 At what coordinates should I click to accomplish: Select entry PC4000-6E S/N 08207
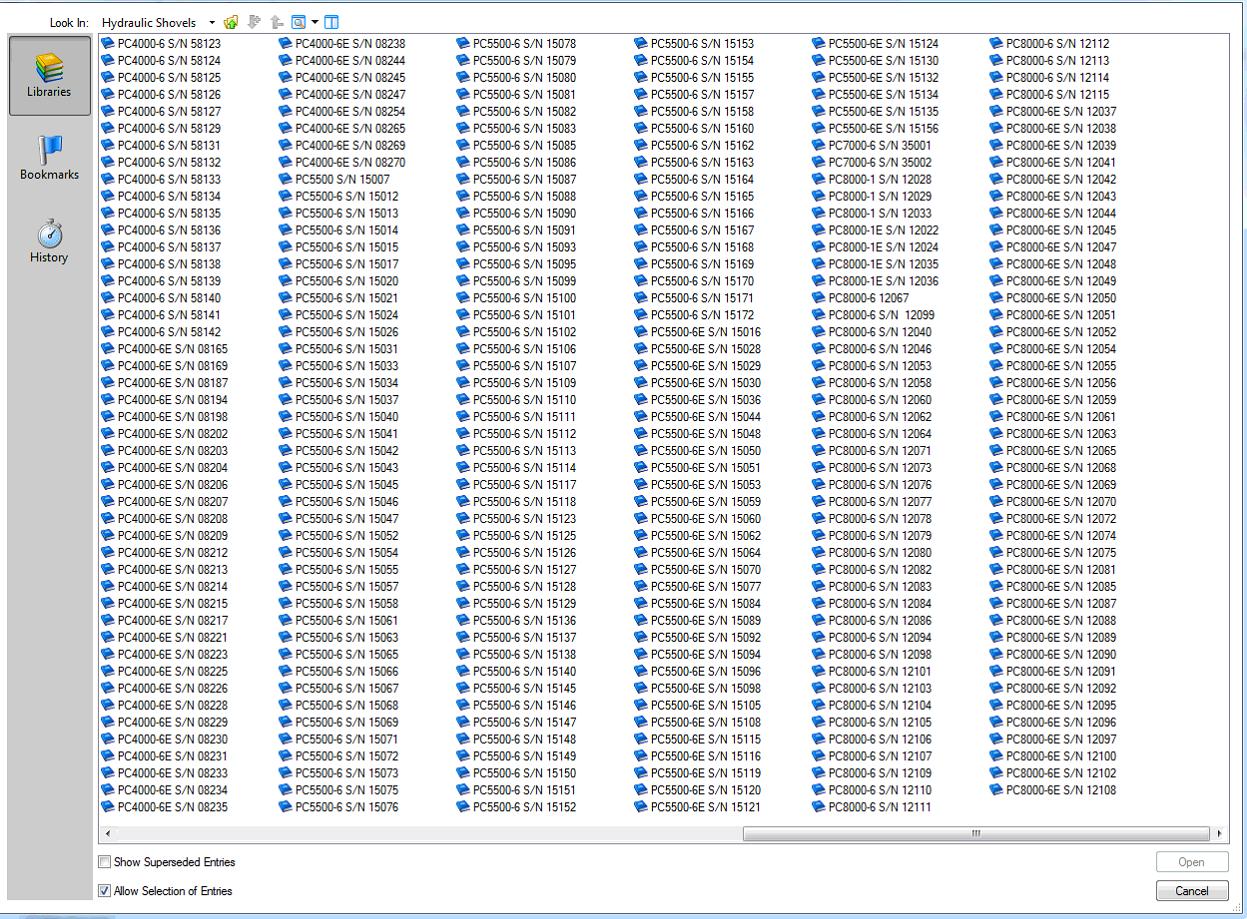pos(172,502)
